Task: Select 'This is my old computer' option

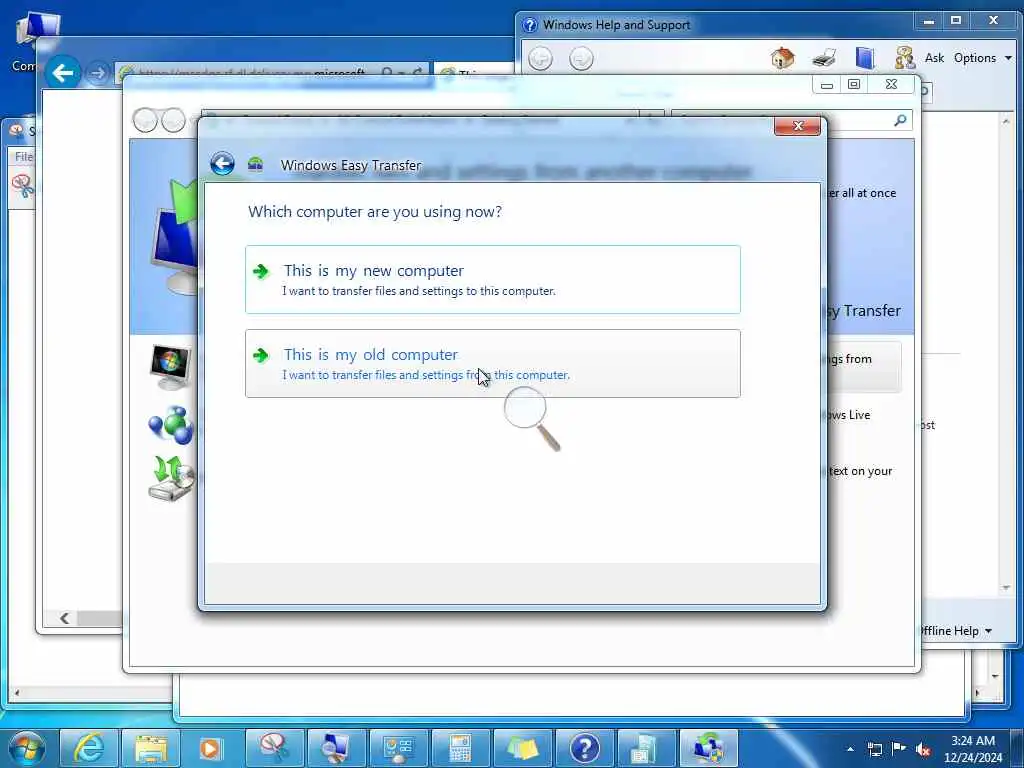Action: [492, 363]
